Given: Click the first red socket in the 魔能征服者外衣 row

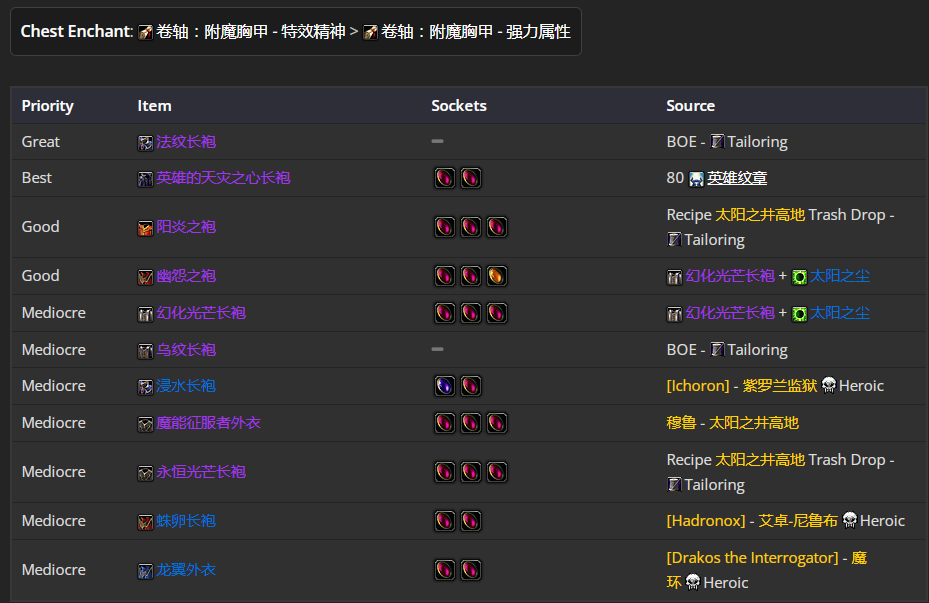Looking at the screenshot, I should (x=444, y=423).
